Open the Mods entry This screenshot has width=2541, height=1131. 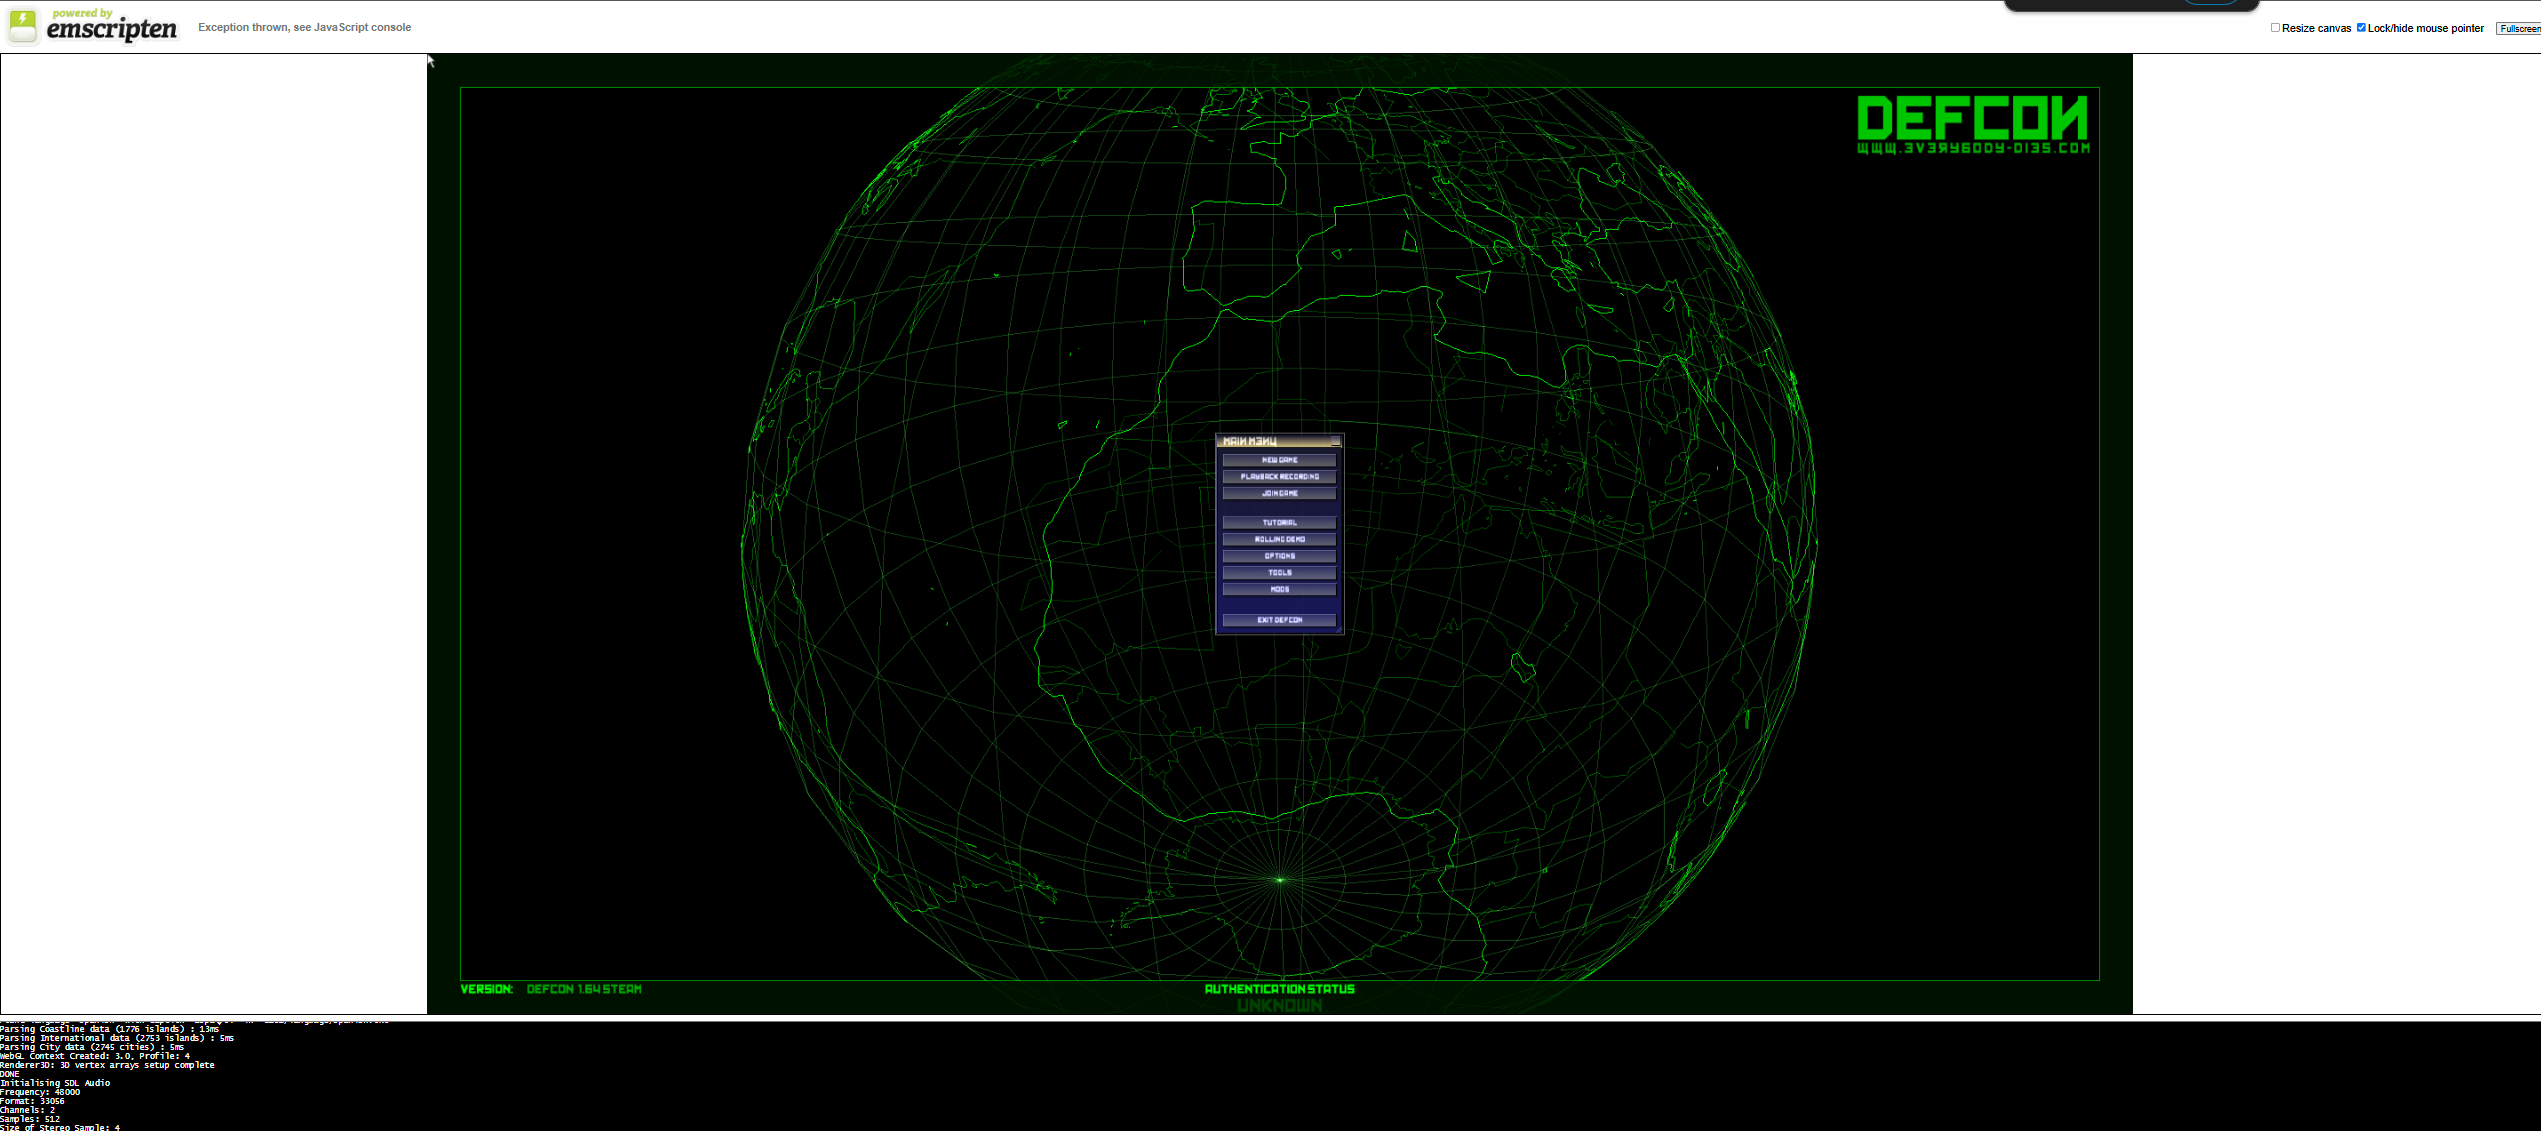[x=1279, y=589]
